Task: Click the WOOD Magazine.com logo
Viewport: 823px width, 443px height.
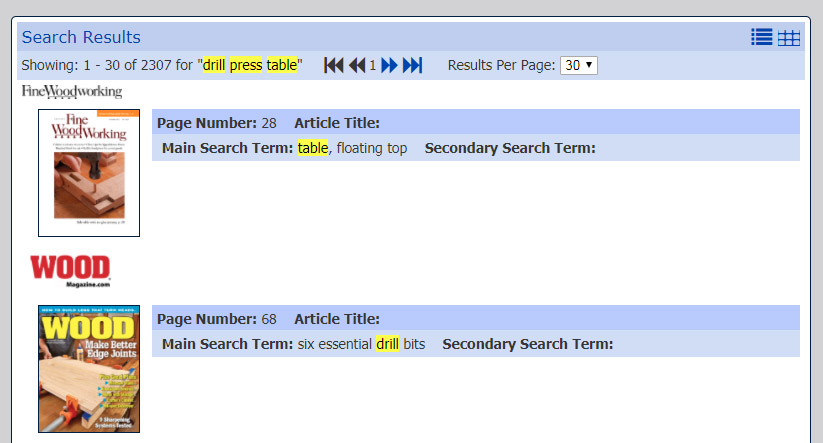Action: pos(70,271)
